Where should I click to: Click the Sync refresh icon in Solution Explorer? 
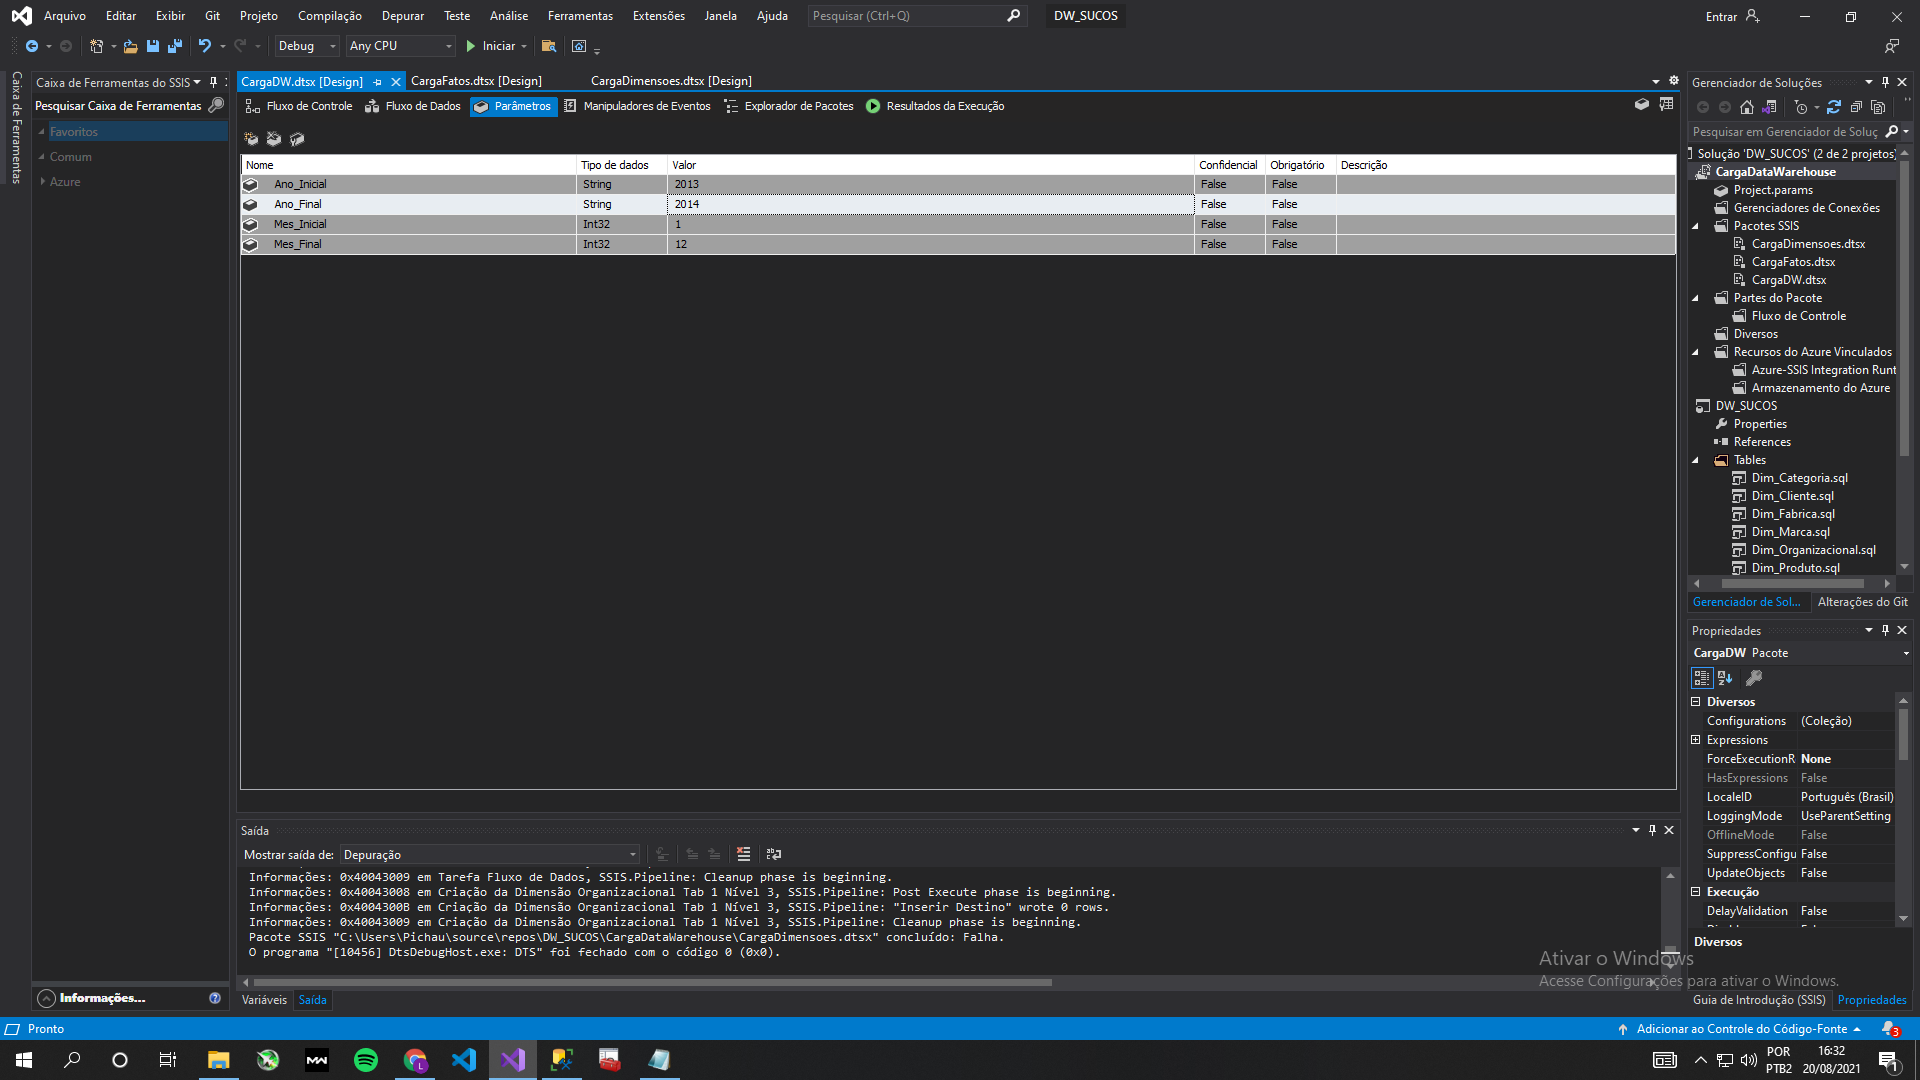coord(1834,107)
